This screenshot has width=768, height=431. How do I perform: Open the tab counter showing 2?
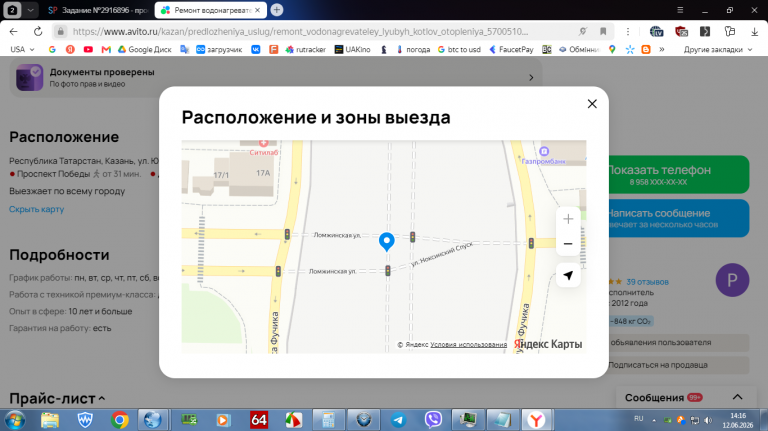(12, 10)
